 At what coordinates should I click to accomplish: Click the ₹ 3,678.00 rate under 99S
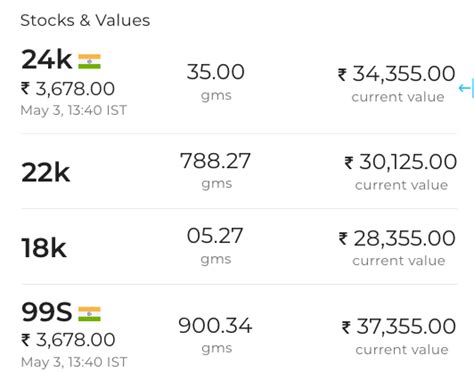pyautogui.click(x=68, y=340)
